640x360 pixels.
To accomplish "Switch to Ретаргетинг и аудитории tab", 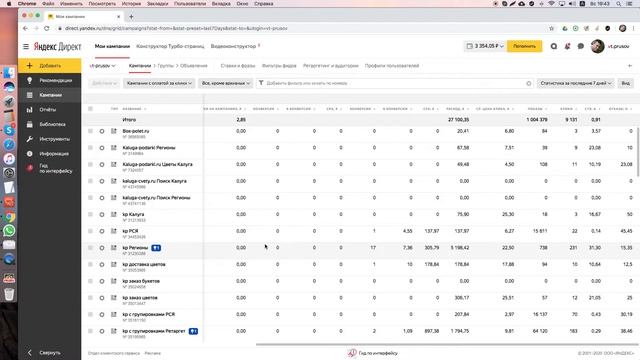I will click(x=331, y=66).
